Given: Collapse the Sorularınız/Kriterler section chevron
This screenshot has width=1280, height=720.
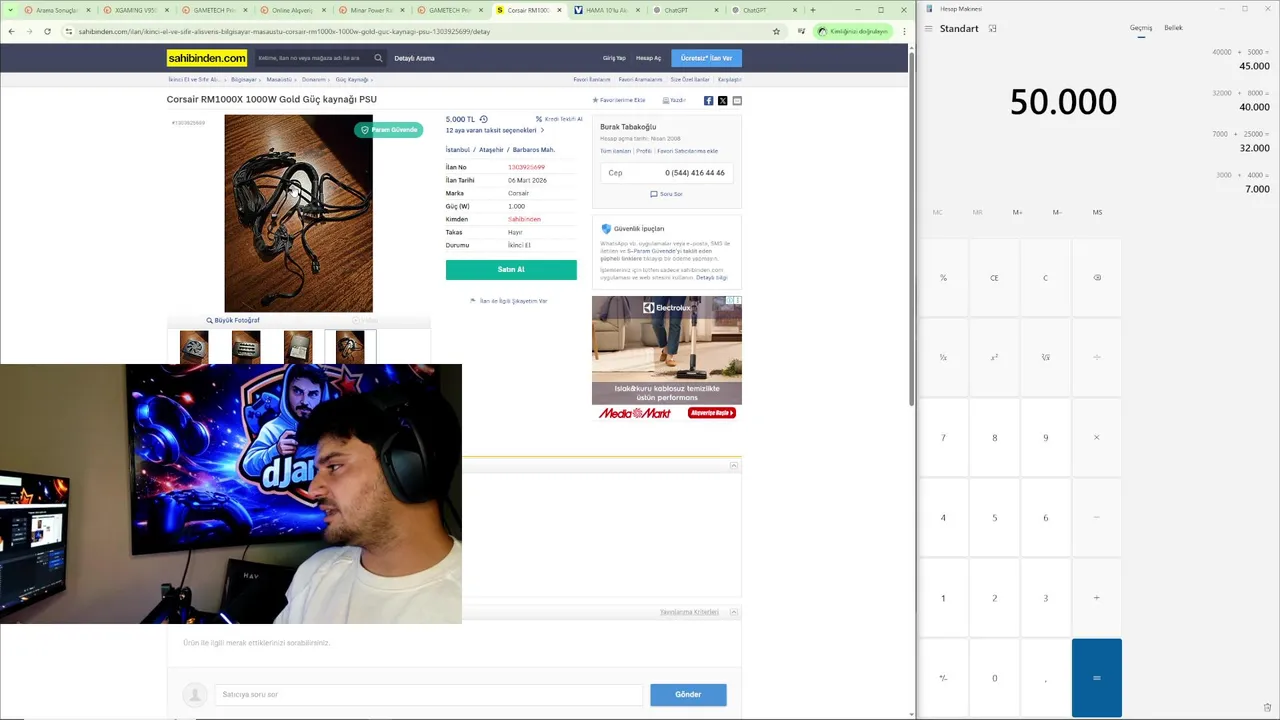Looking at the screenshot, I should (x=734, y=612).
